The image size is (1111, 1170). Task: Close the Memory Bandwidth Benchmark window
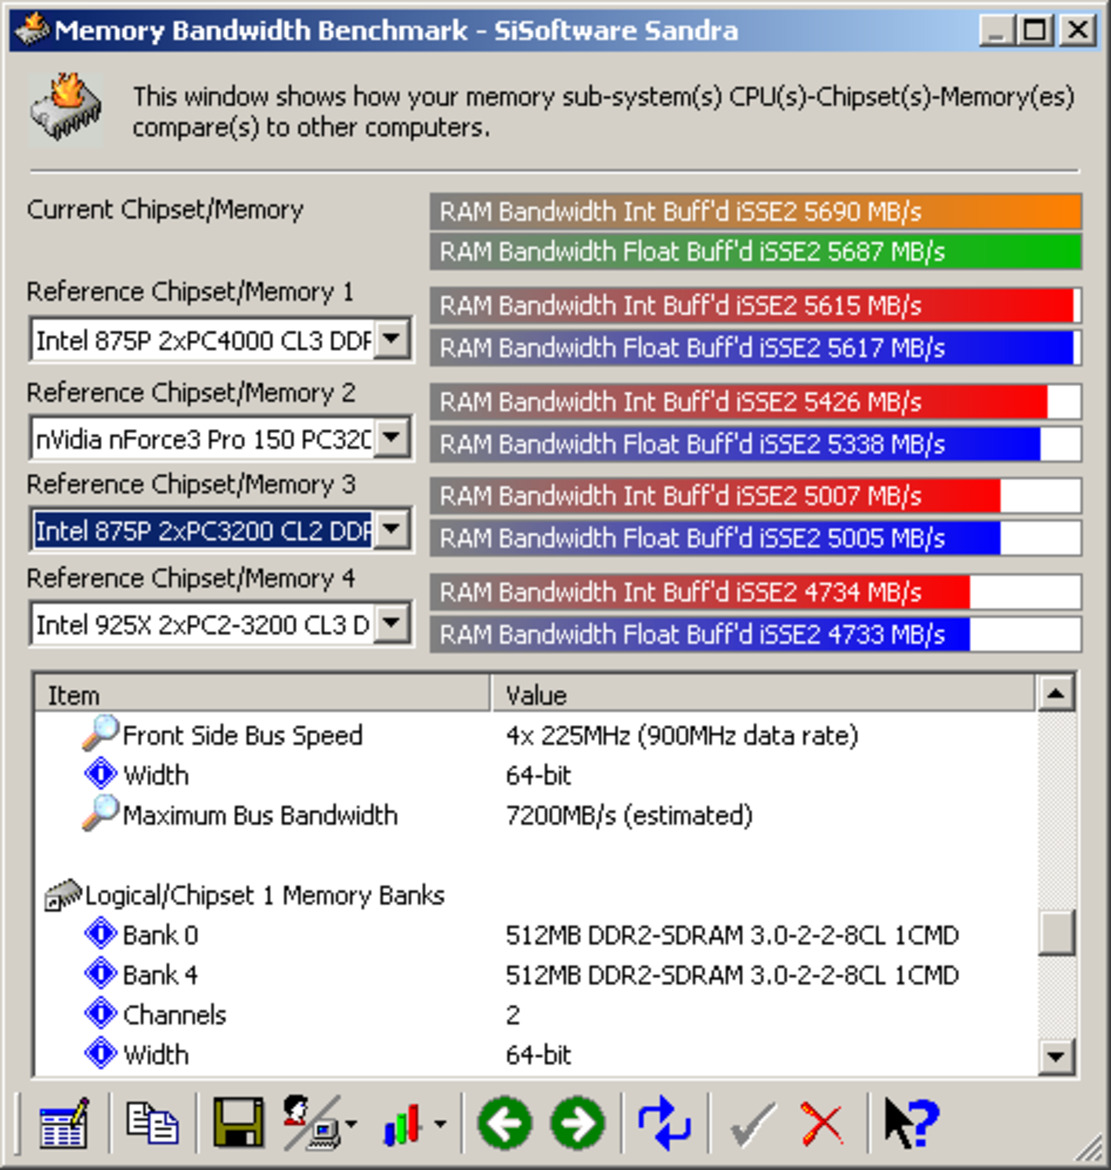1077,31
